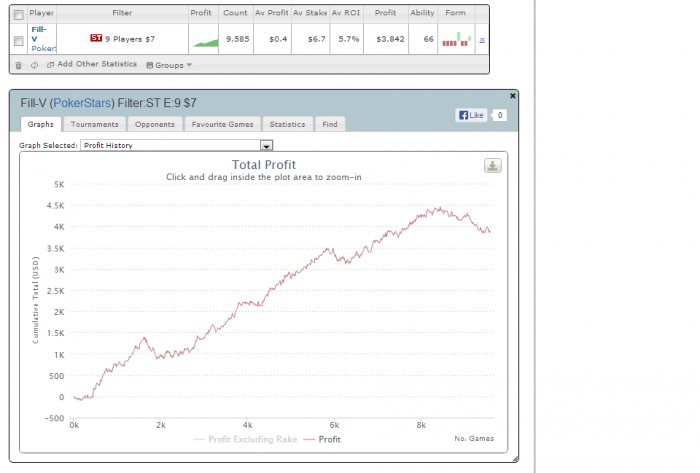
Task: Click the remove link at row end
Action: [482, 40]
